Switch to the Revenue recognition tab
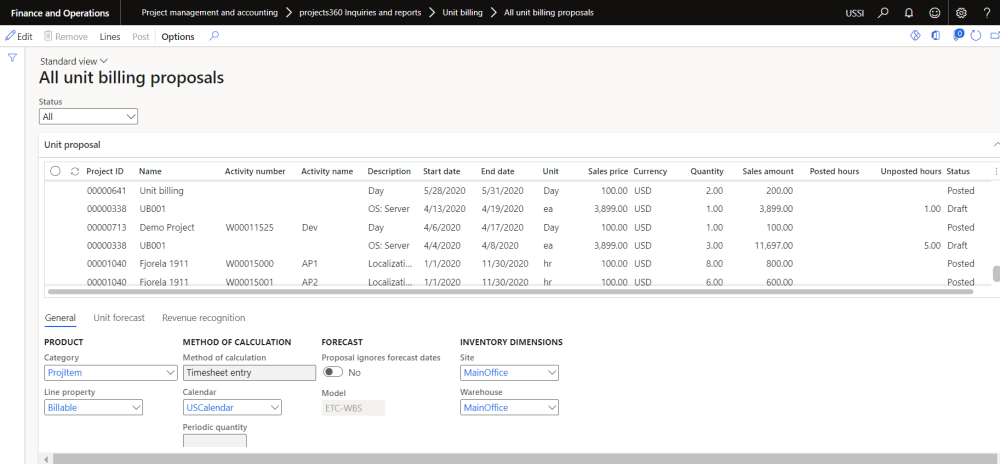1000x464 pixels. coord(203,318)
